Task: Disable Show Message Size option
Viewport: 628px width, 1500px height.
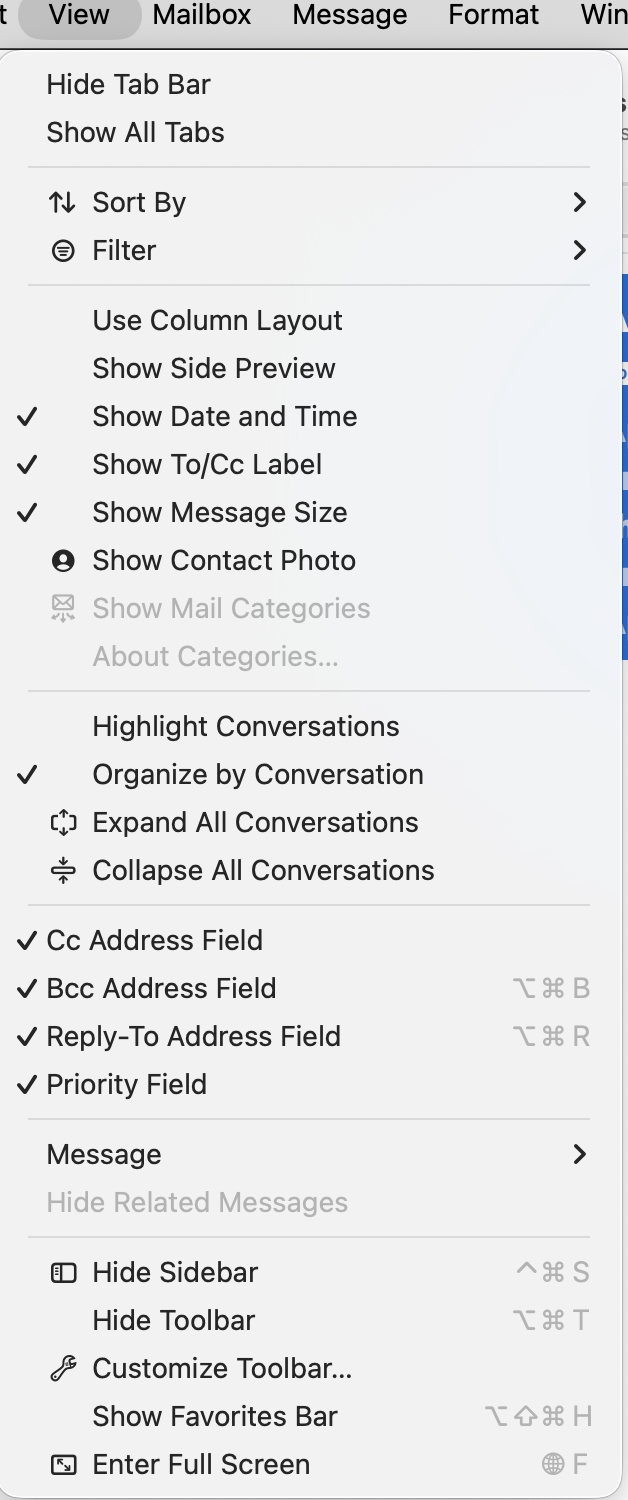Action: coord(219,512)
